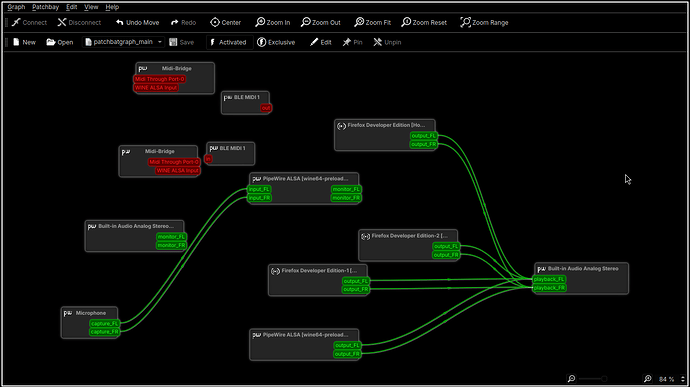Toggle Edit mode for patchbay
The image size is (690, 387).
(321, 42)
